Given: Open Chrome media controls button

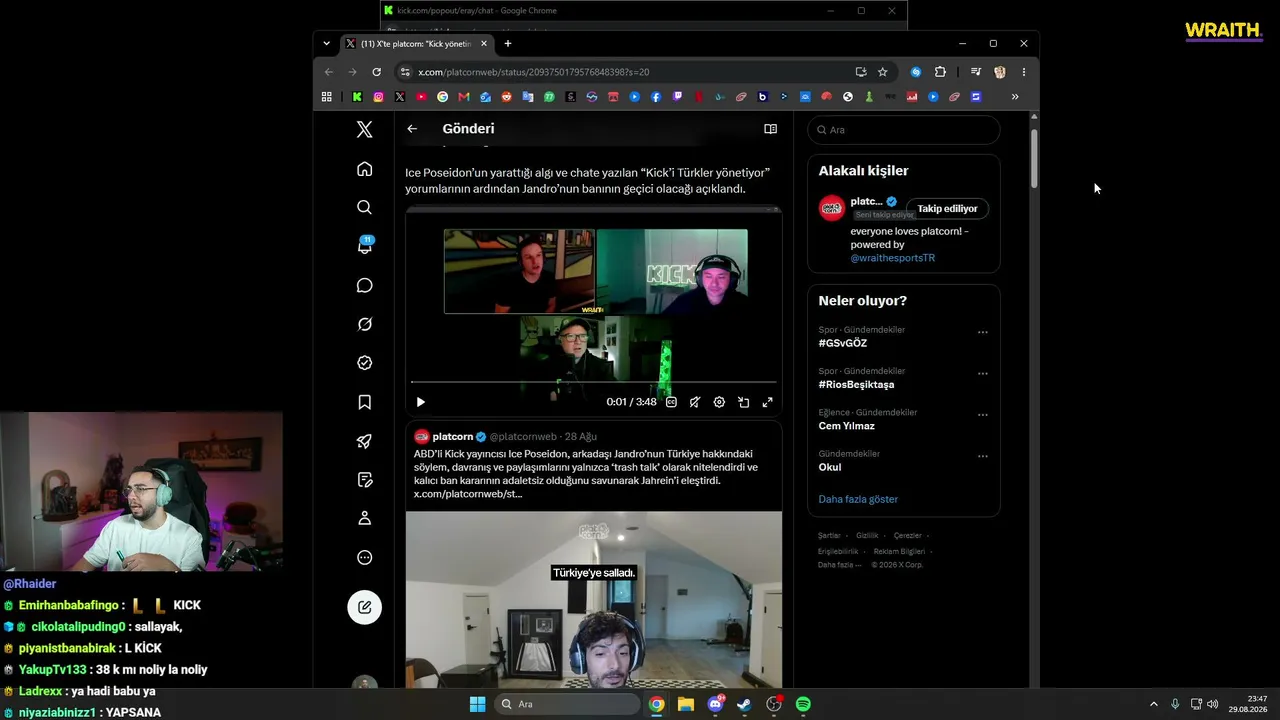Looking at the screenshot, I should pos(975,72).
